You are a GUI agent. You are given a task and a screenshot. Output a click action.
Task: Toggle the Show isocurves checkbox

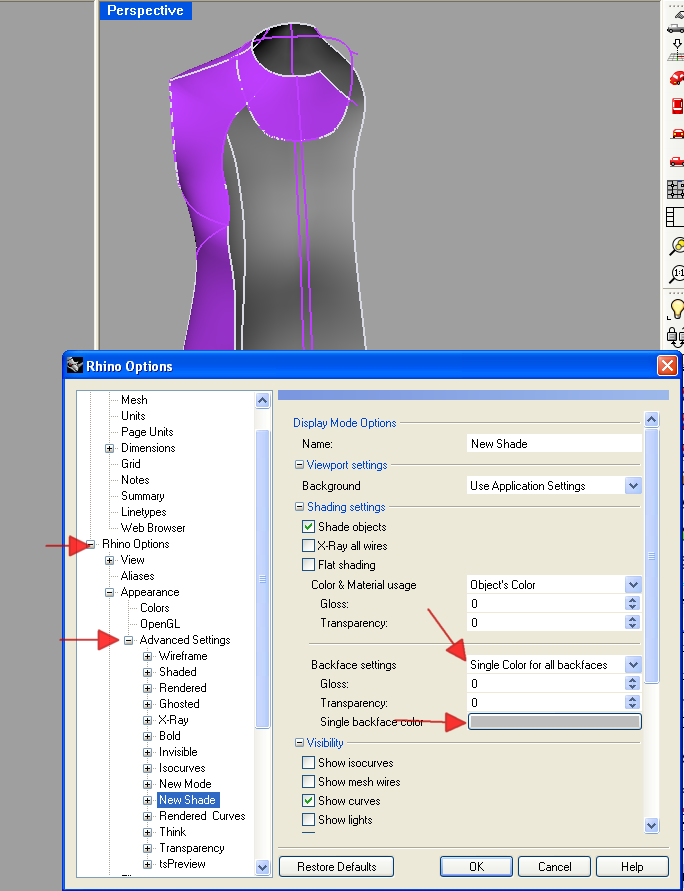click(x=309, y=763)
